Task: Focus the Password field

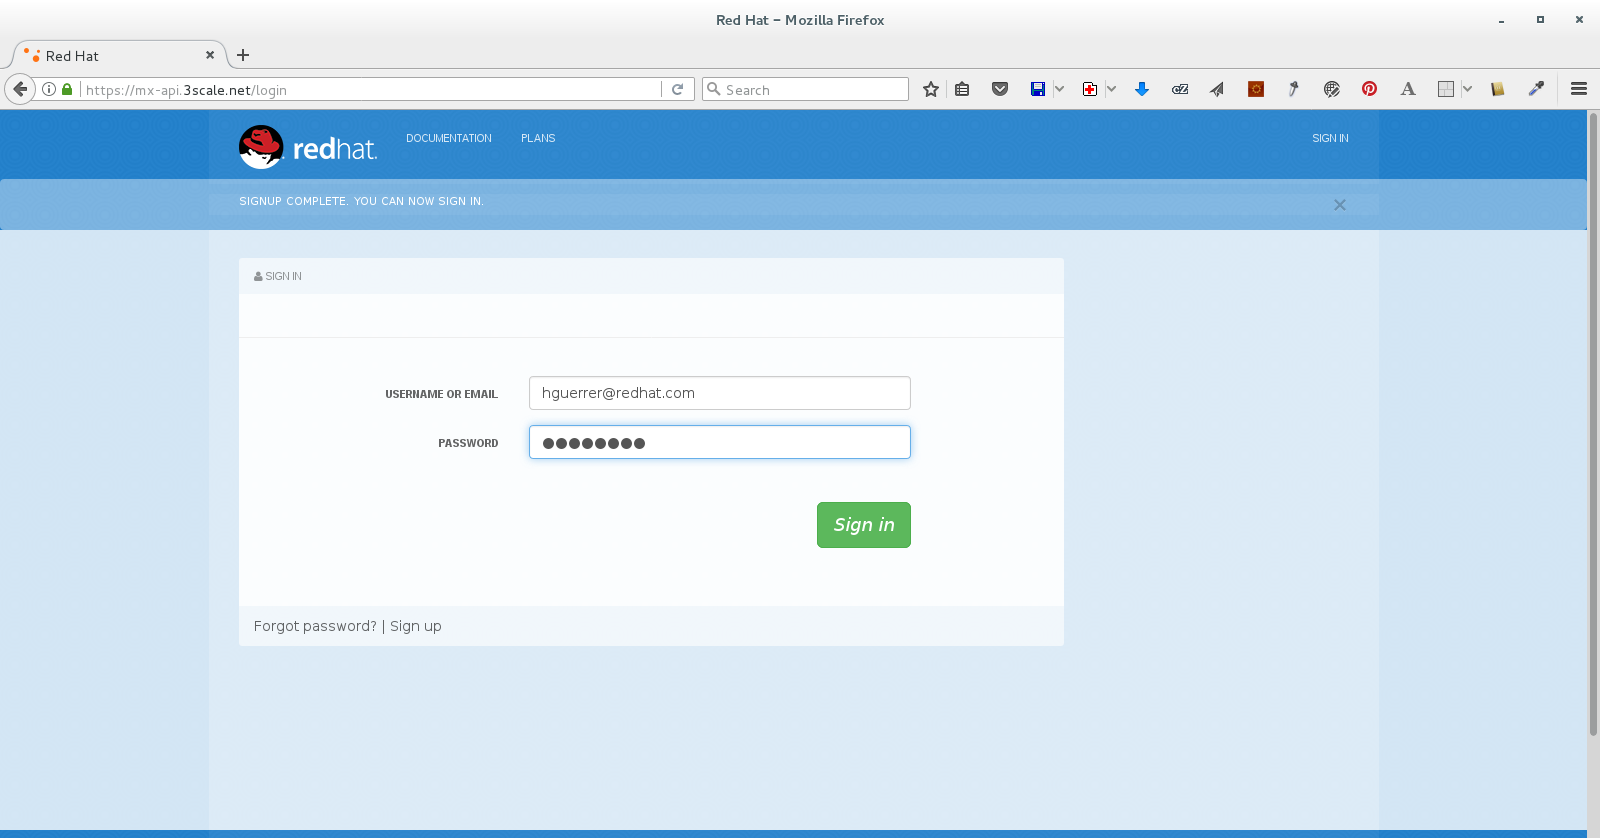Action: (720, 442)
